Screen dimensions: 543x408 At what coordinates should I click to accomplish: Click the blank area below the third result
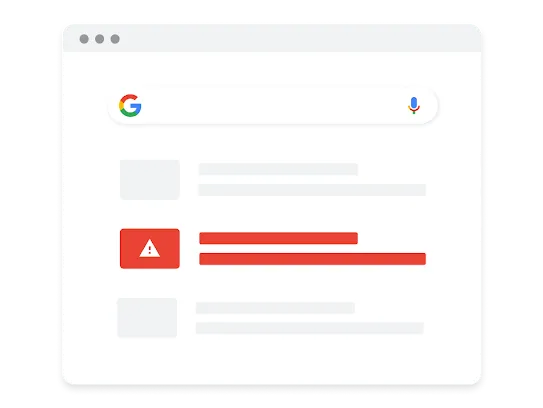[272, 360]
